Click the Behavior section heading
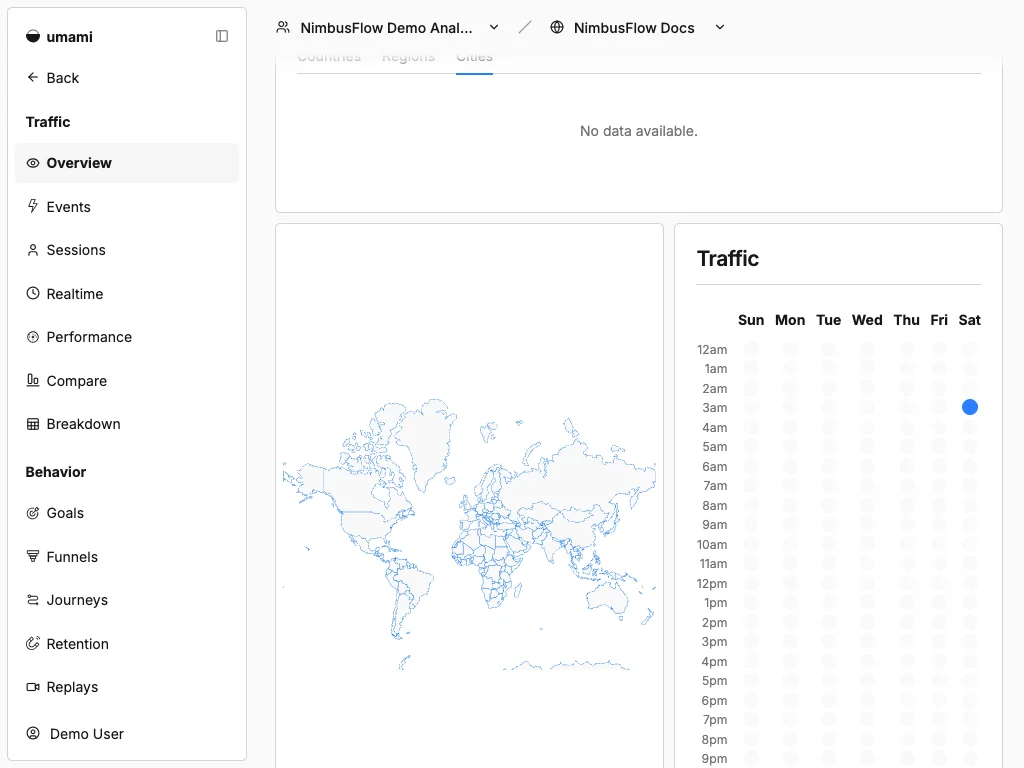Viewport: 1024px width, 768px height. point(56,472)
